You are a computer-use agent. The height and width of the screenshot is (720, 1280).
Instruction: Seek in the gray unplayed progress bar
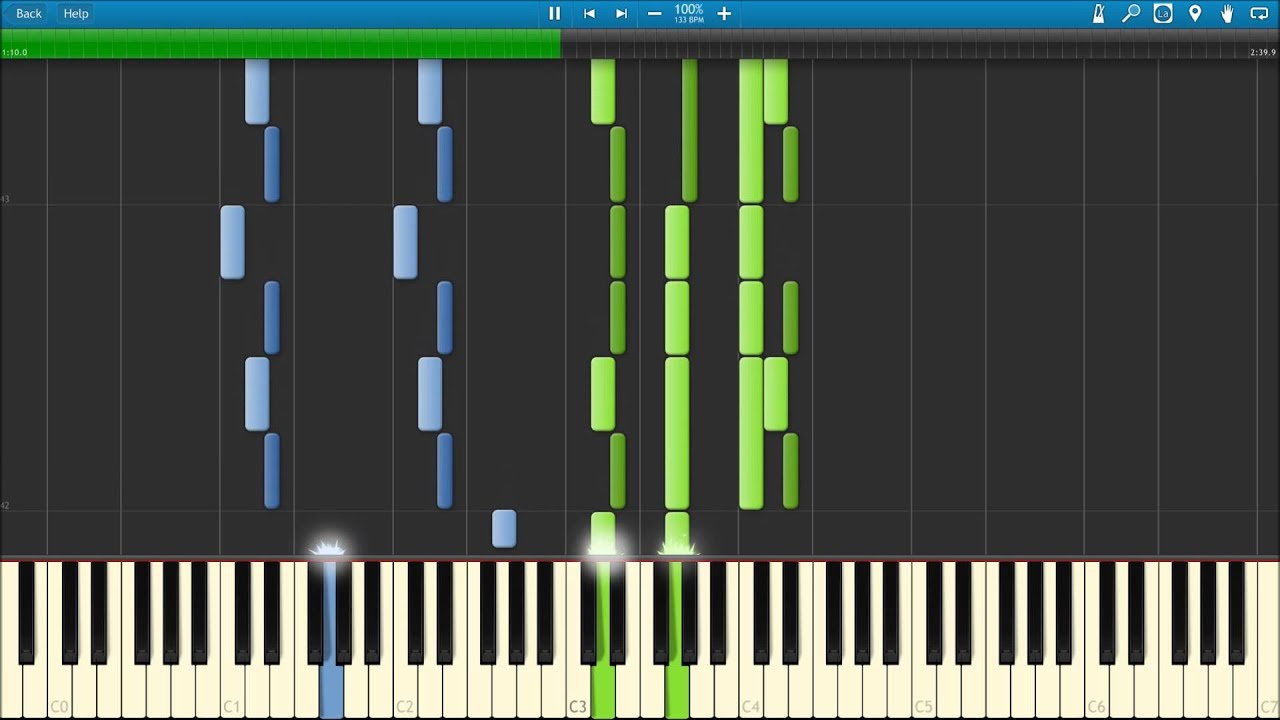click(x=920, y=43)
